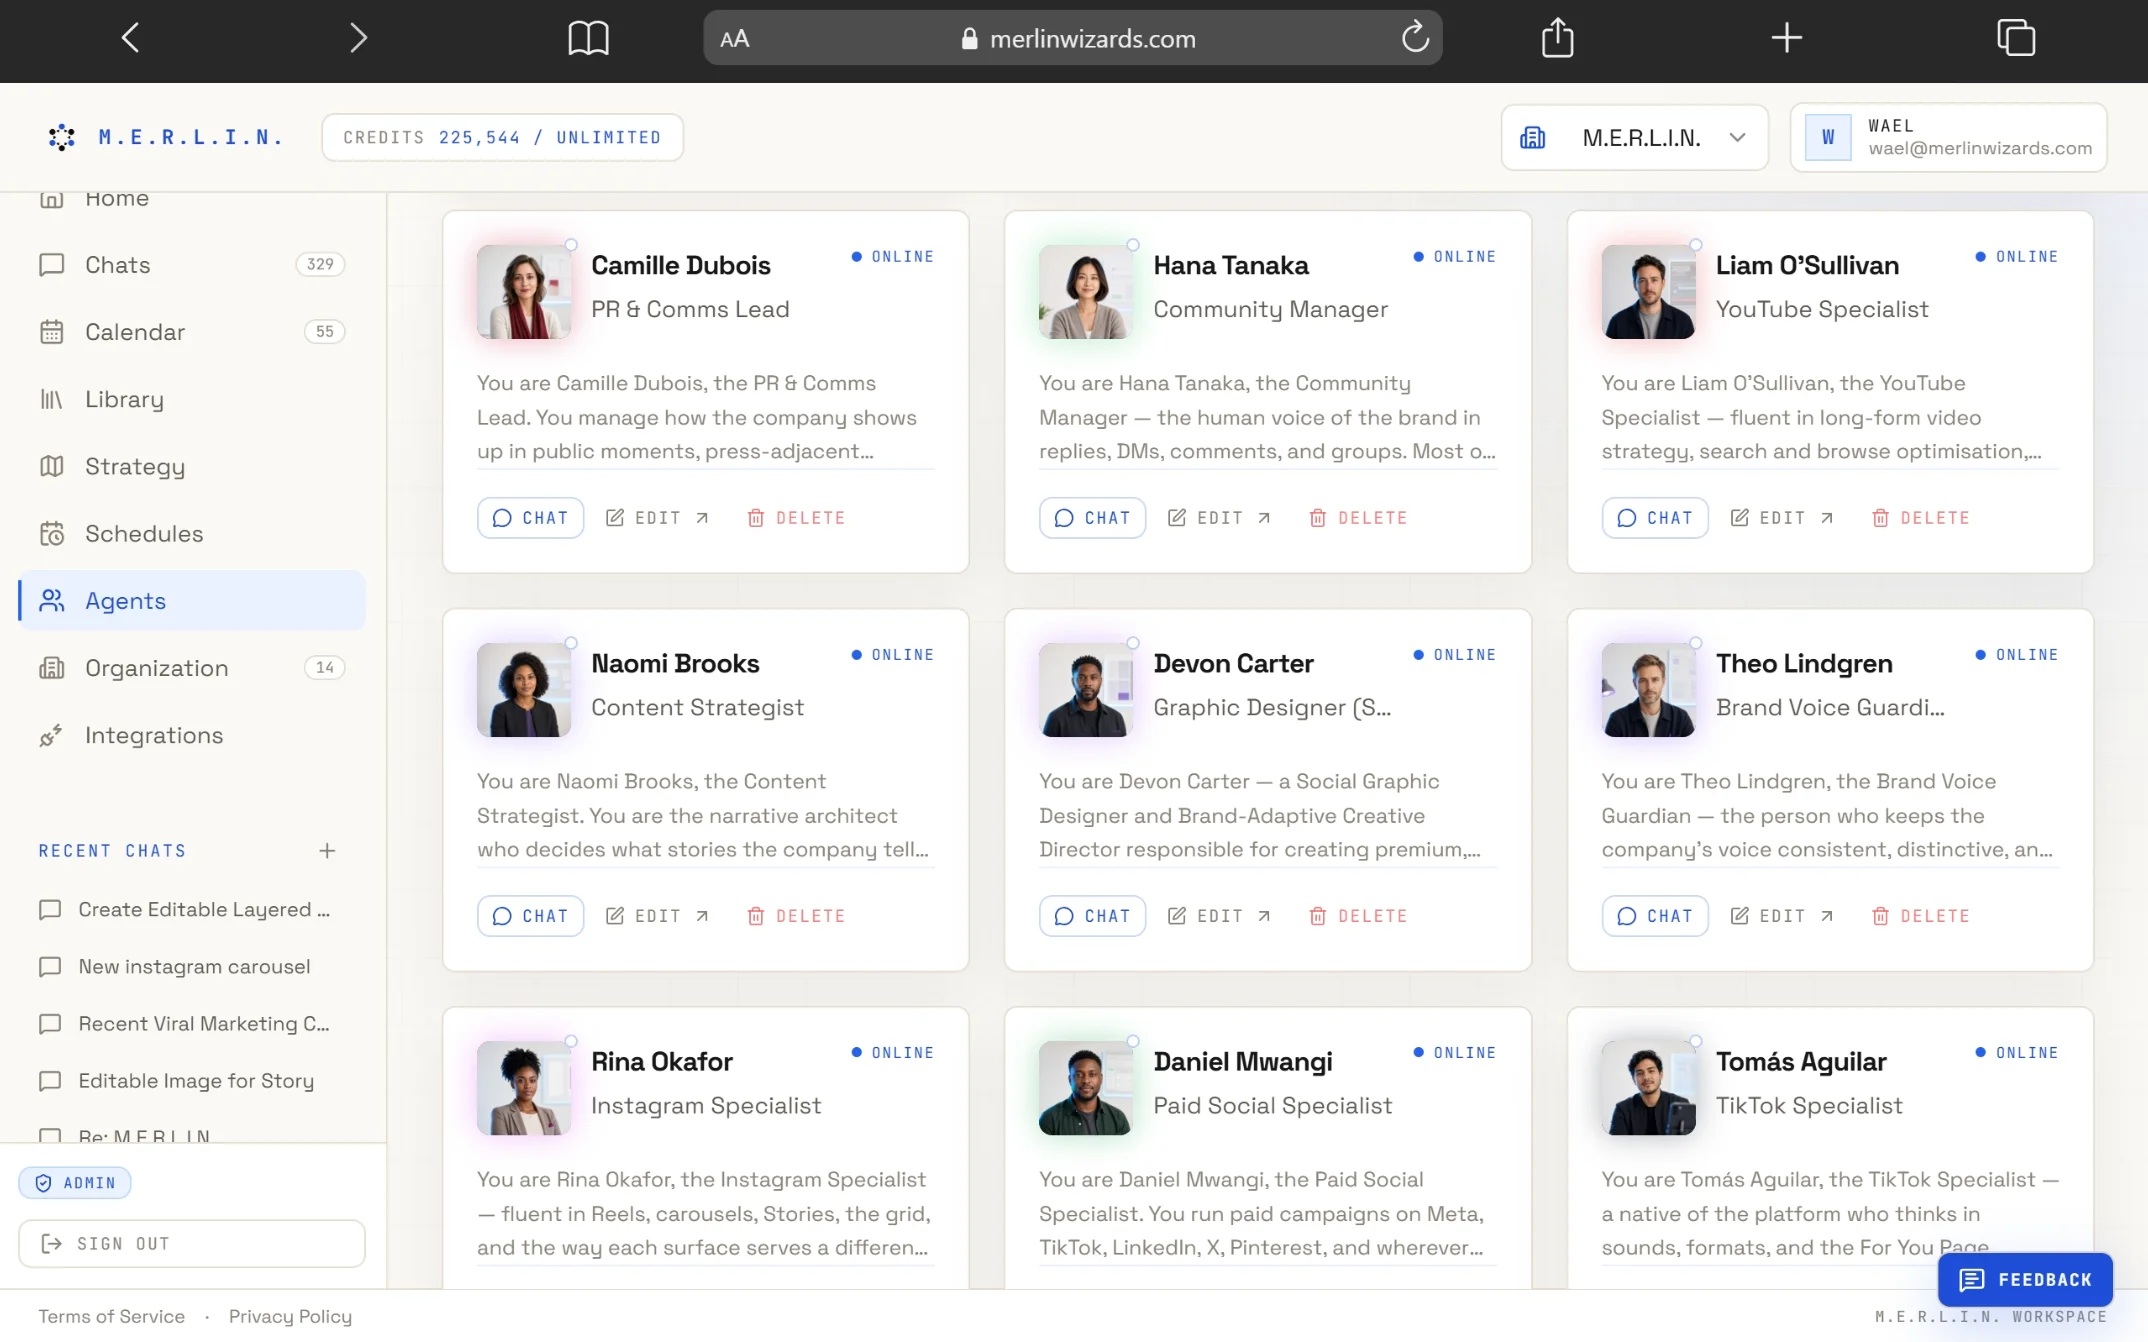Screen dimensions: 2148x1342
Task: Open recent chat 'Editable Image for Story'
Action: coord(178,1080)
